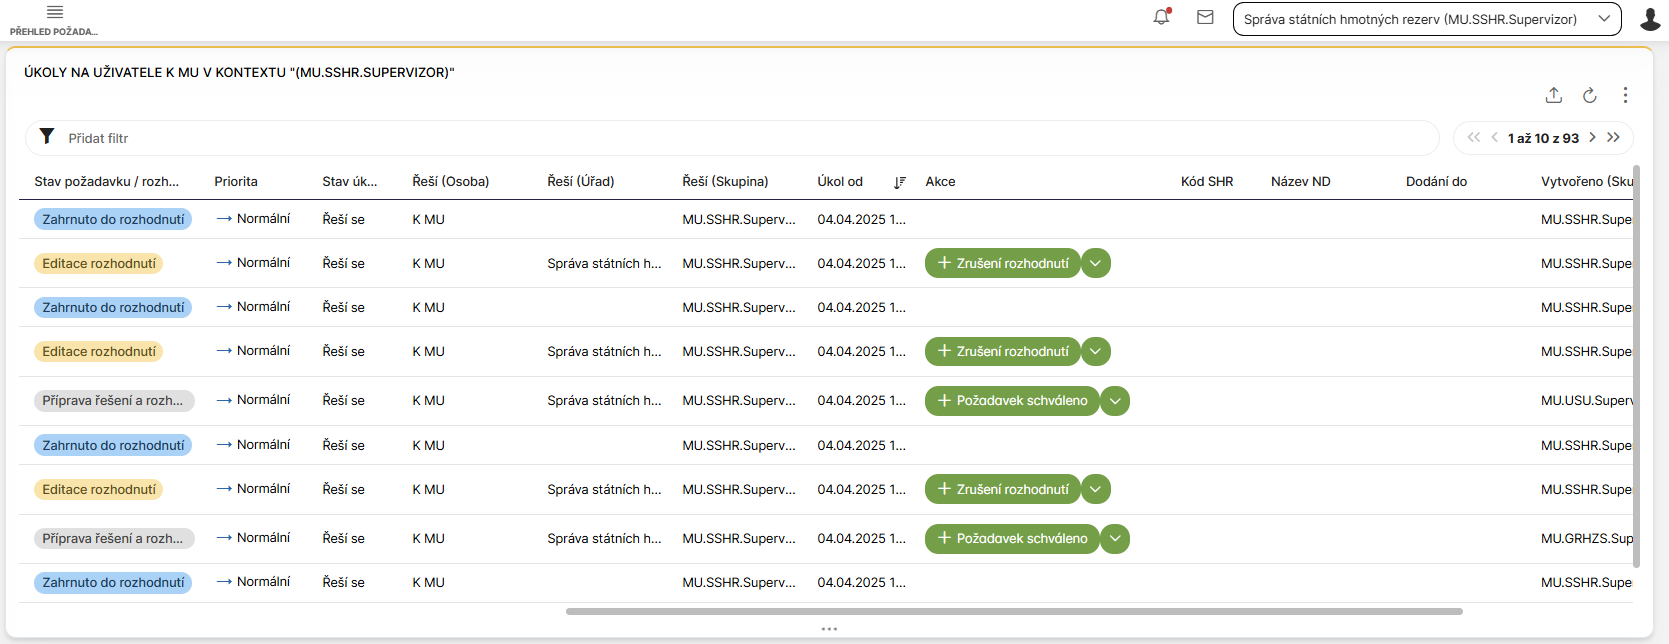The width and height of the screenshot is (1669, 644).
Task: Jump to the last page of results
Action: pyautogui.click(x=1613, y=138)
